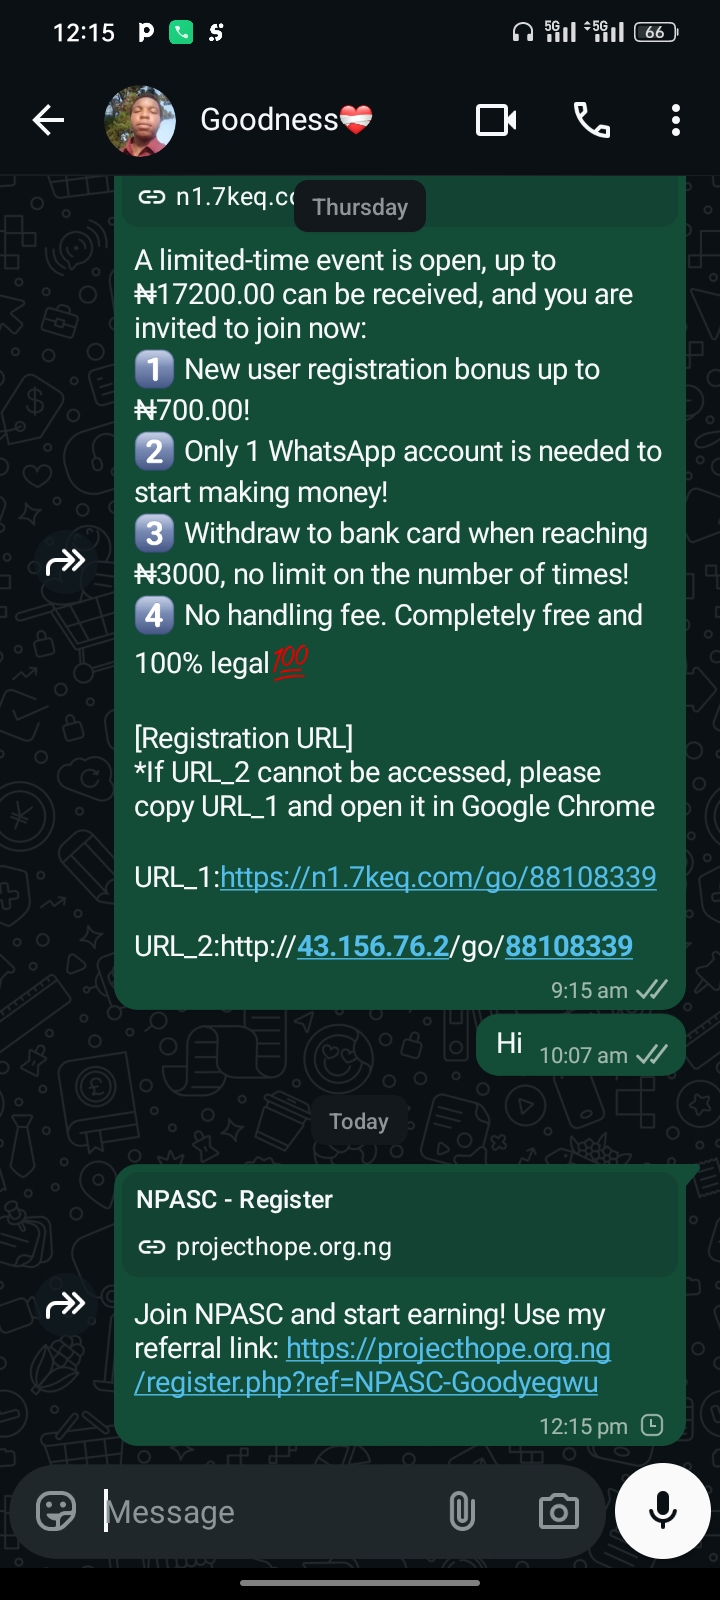Screen dimensions: 720x1600
Task: Tap the Message text input field
Action: click(270, 1512)
